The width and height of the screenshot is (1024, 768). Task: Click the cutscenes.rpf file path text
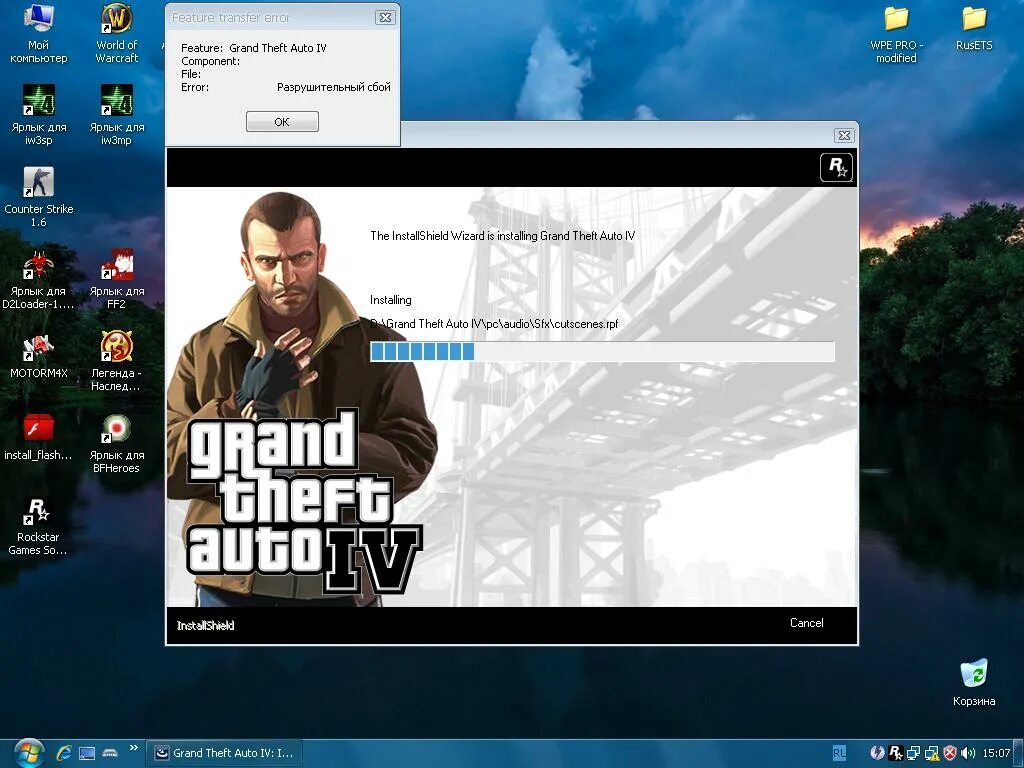[x=494, y=324]
